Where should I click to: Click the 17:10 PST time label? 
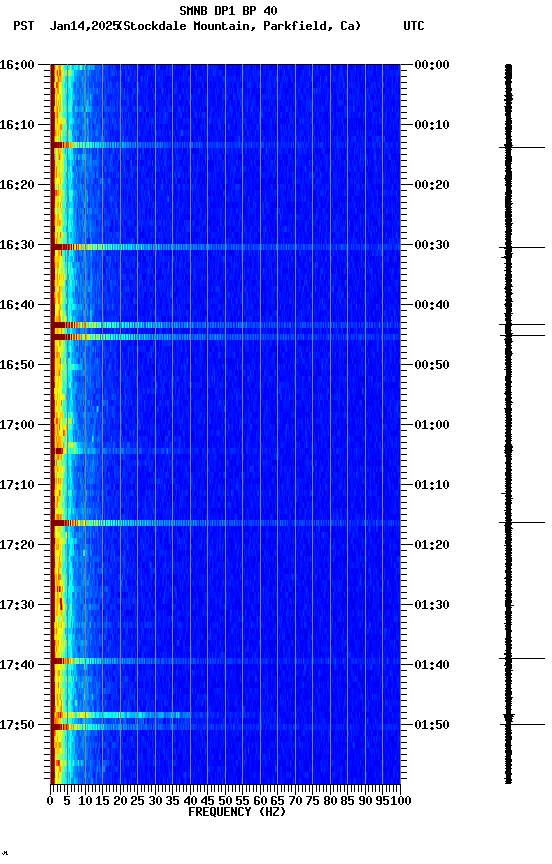[x=17, y=485]
